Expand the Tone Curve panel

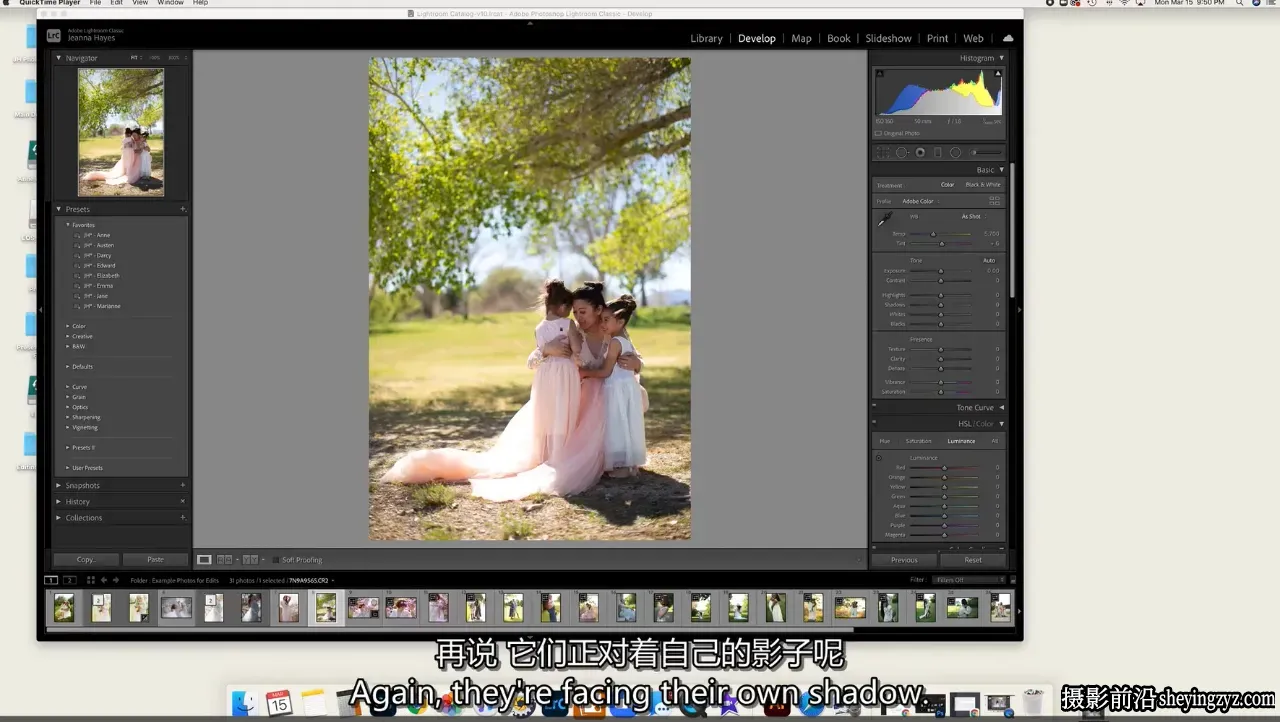pyautogui.click(x=1002, y=407)
